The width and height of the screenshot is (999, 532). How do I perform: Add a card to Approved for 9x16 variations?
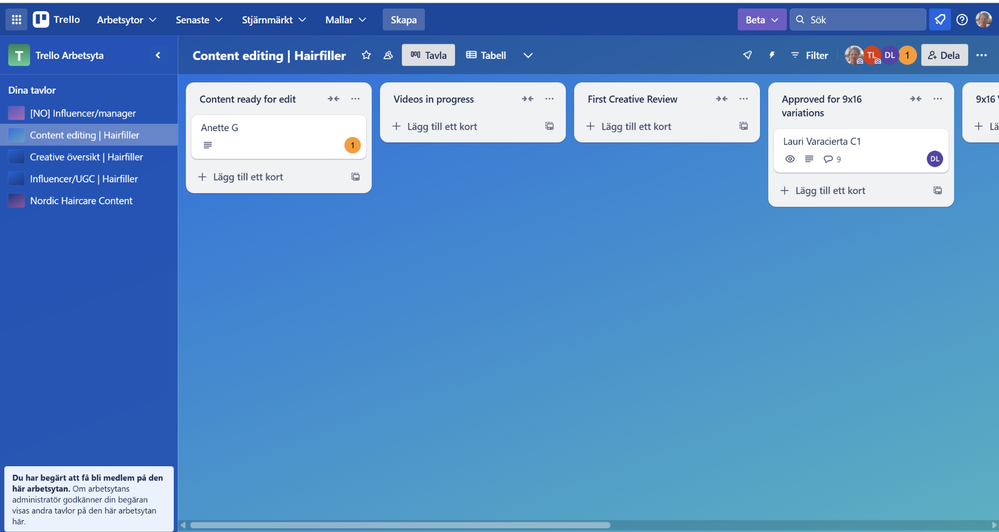[851, 191]
